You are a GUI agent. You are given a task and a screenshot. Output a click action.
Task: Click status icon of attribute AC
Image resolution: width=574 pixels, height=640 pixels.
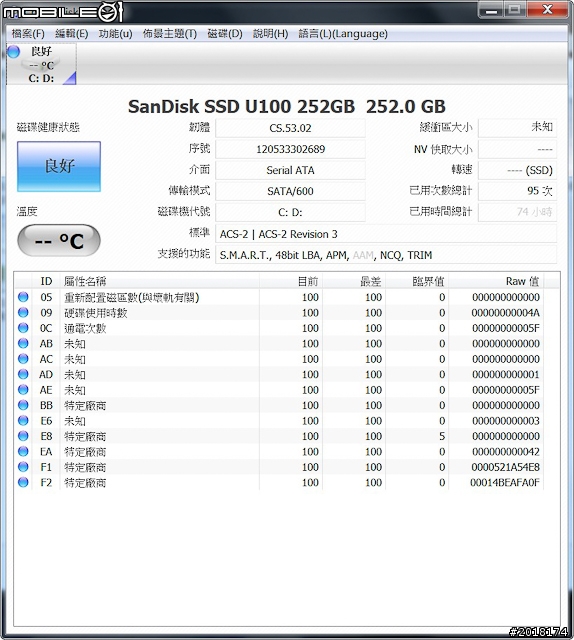[23, 359]
